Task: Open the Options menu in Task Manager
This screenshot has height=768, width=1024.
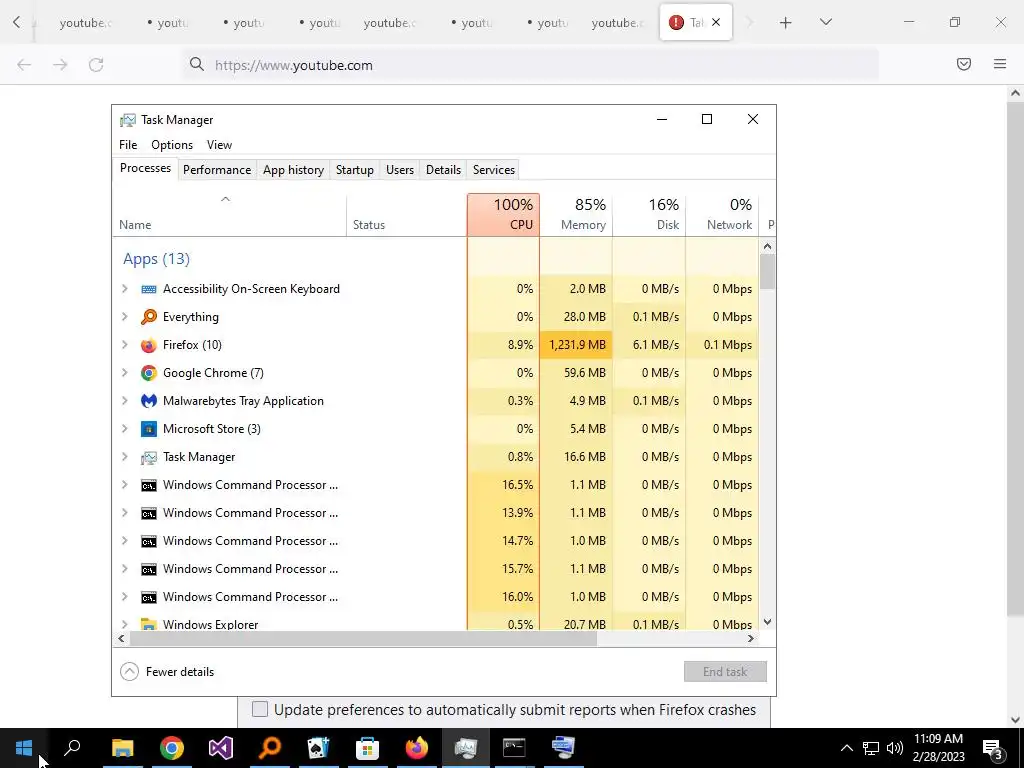Action: click(x=172, y=145)
